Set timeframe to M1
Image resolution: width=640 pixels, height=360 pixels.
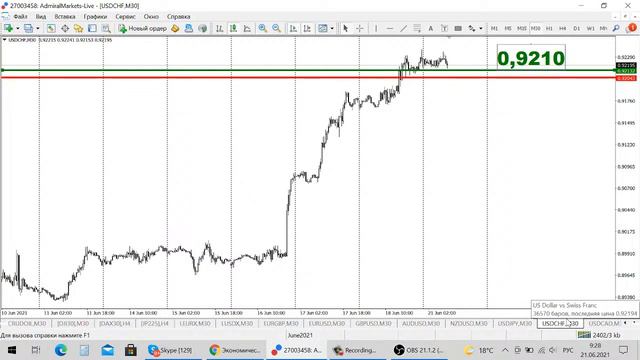click(x=494, y=28)
